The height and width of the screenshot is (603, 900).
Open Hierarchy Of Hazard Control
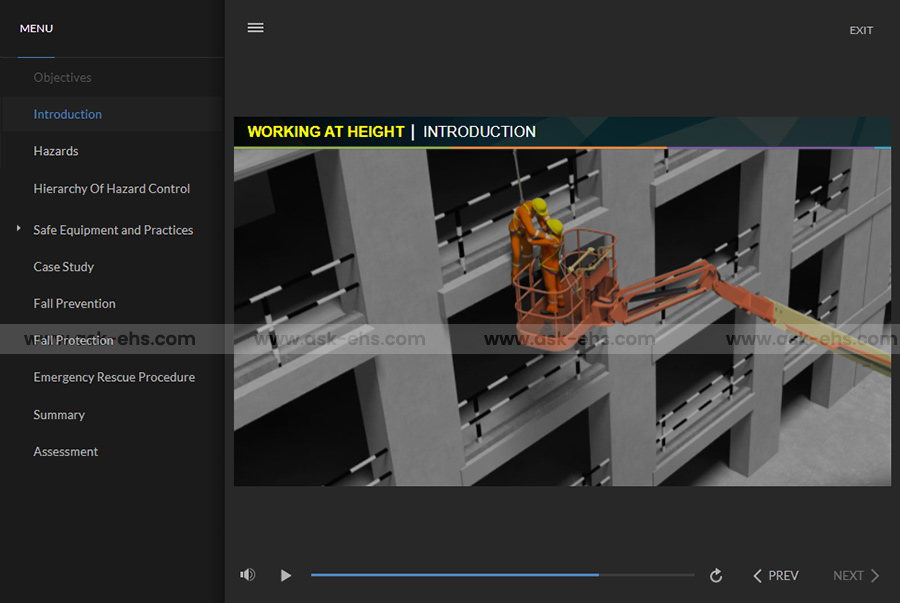pos(111,188)
